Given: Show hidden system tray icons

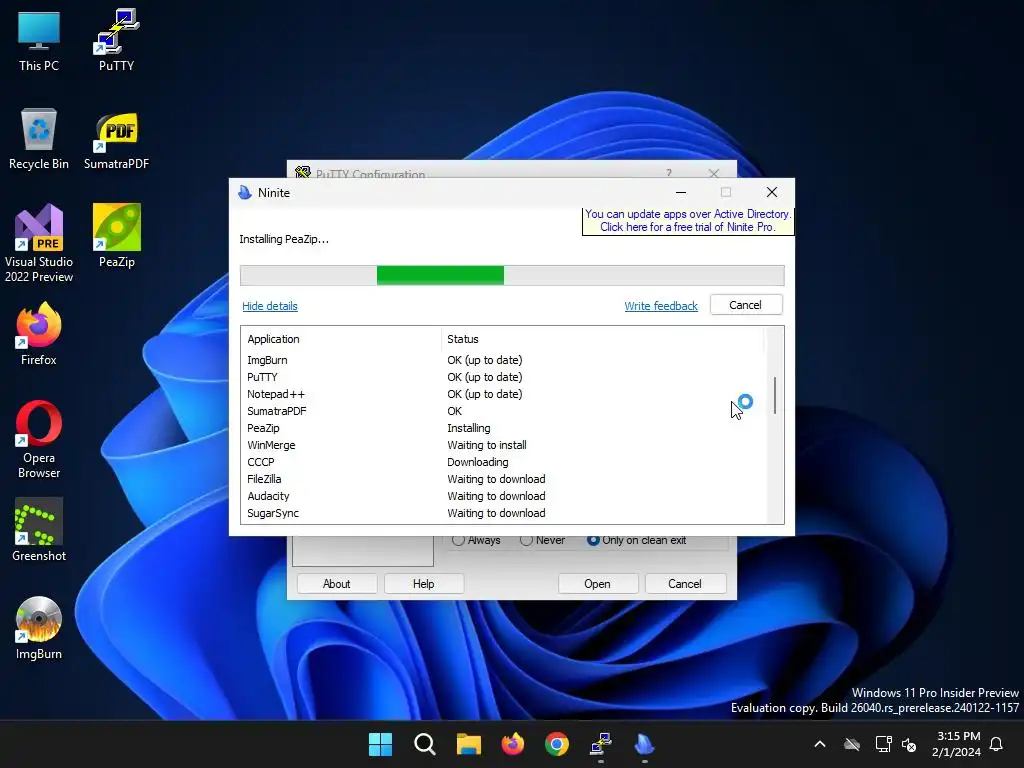Looking at the screenshot, I should point(820,744).
